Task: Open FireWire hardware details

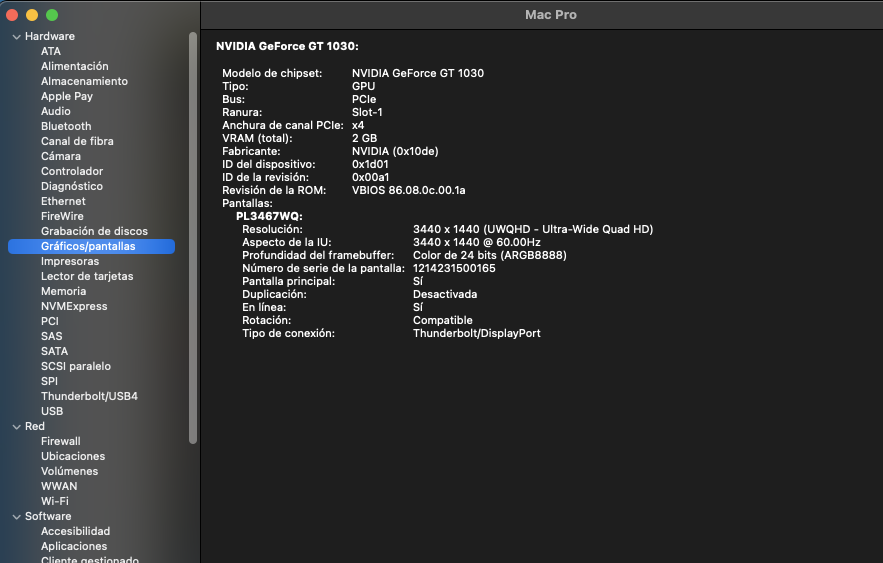Action: [62, 216]
